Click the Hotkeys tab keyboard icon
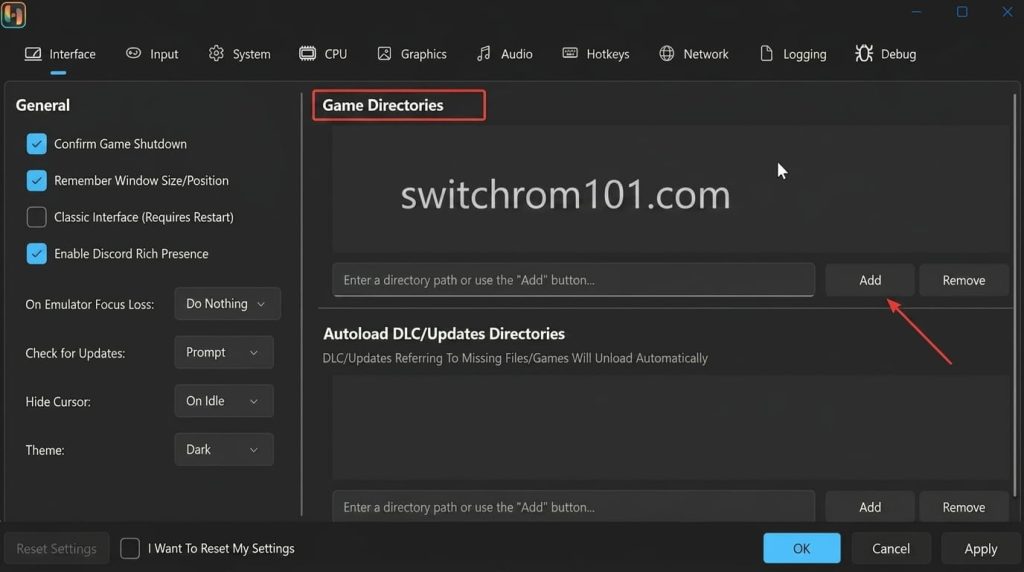The width and height of the screenshot is (1024, 572). pos(570,53)
